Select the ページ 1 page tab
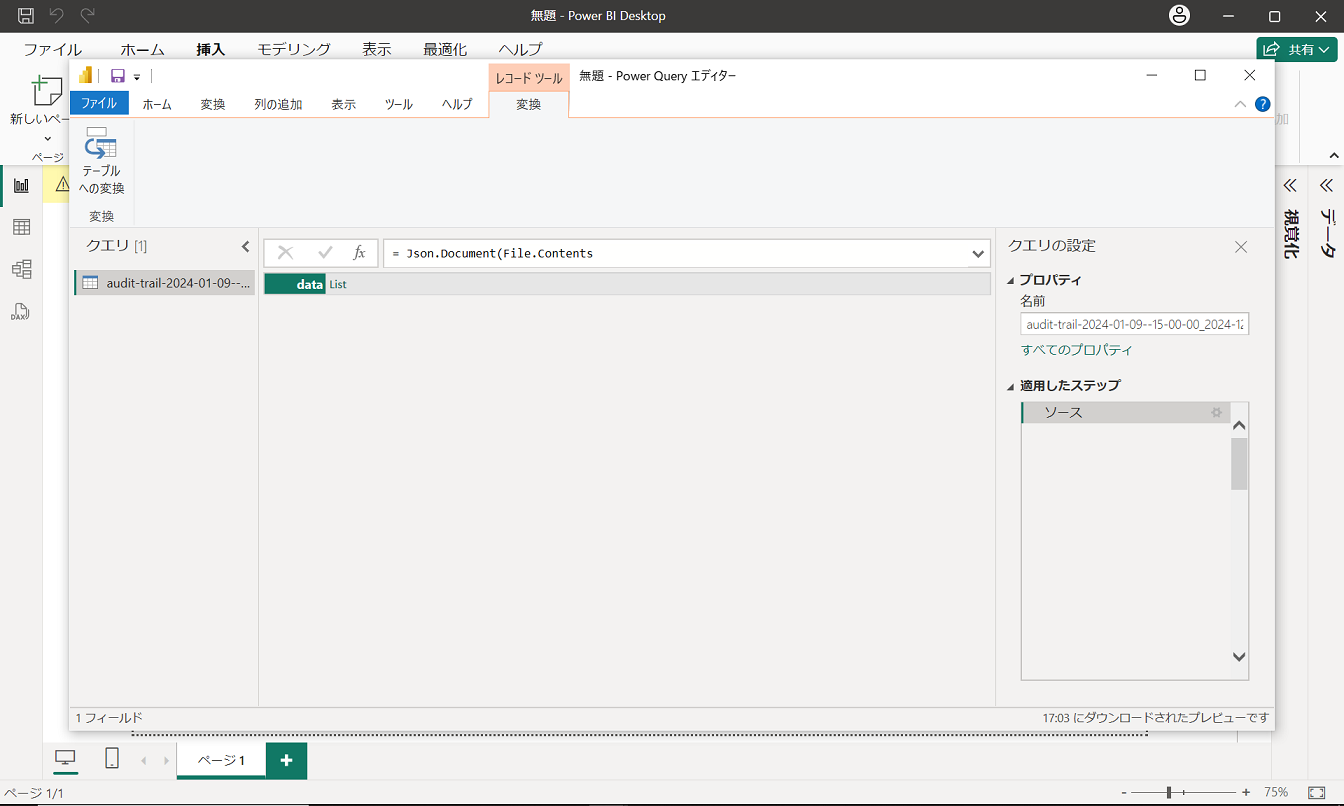Image resolution: width=1344 pixels, height=806 pixels. 221,761
